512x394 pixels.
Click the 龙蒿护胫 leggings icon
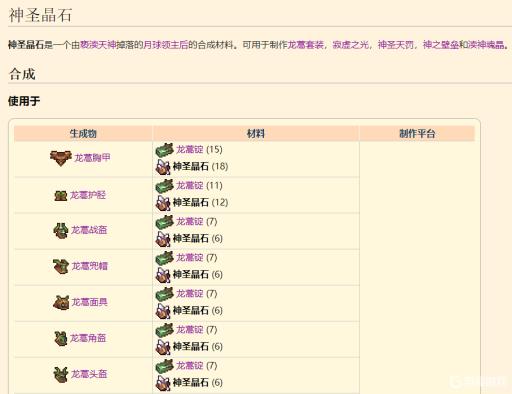(61, 195)
